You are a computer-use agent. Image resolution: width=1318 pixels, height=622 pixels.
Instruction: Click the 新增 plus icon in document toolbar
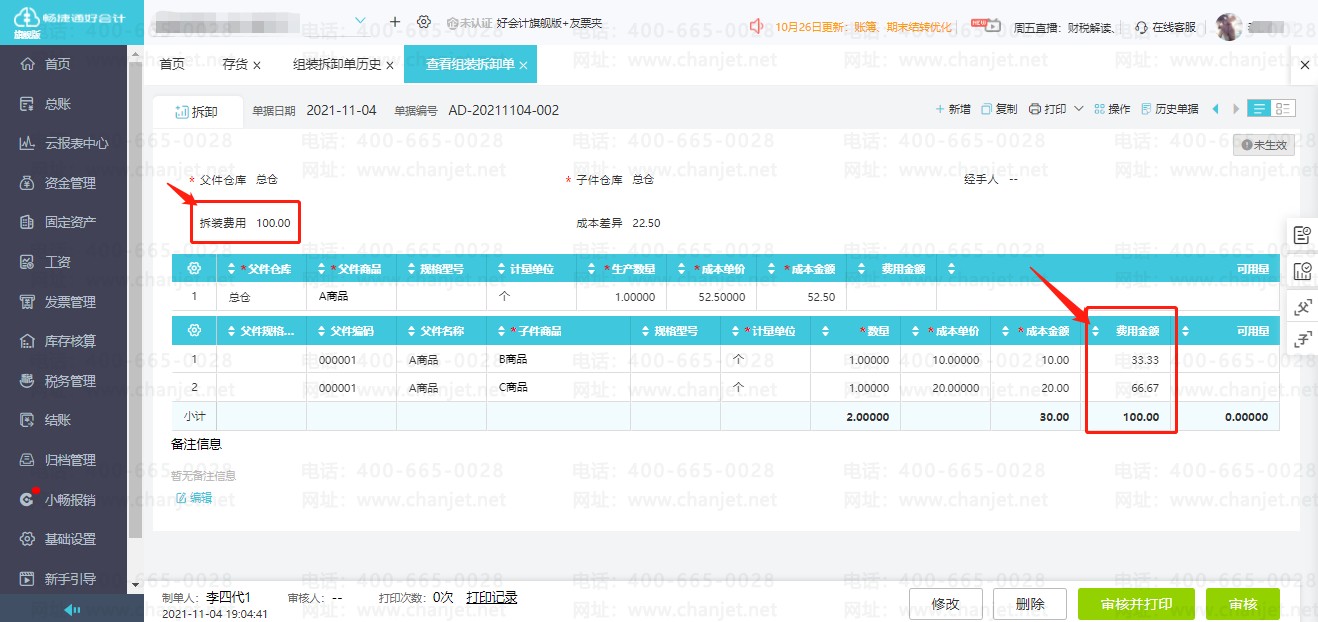point(939,109)
